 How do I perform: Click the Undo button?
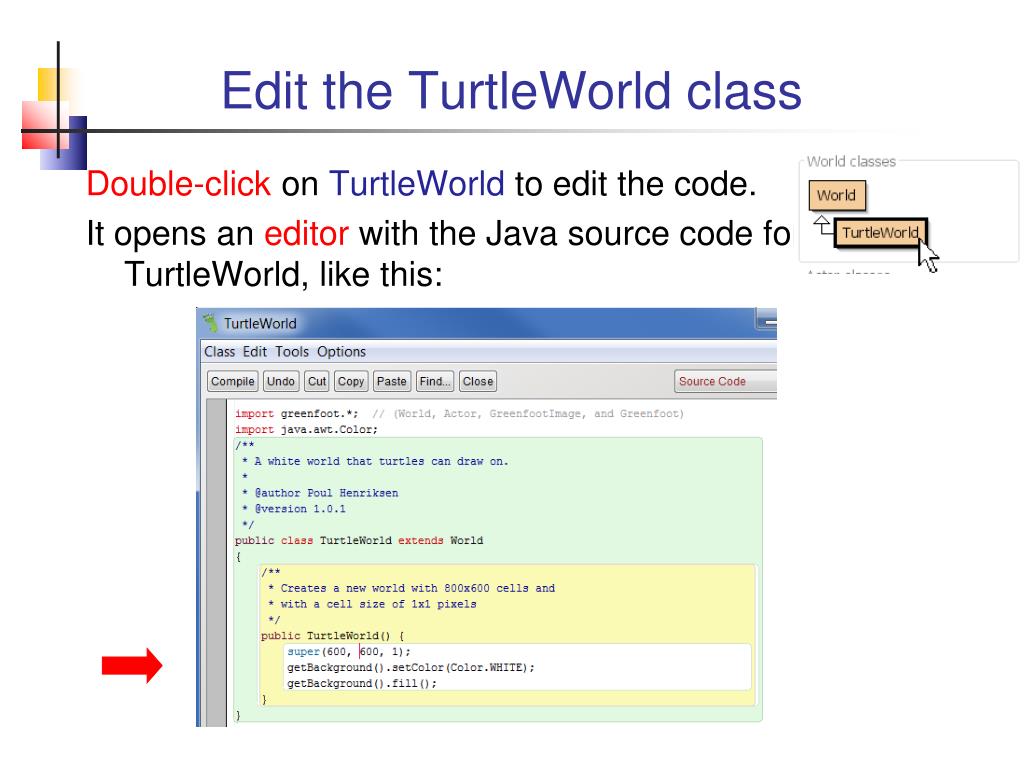click(x=281, y=381)
